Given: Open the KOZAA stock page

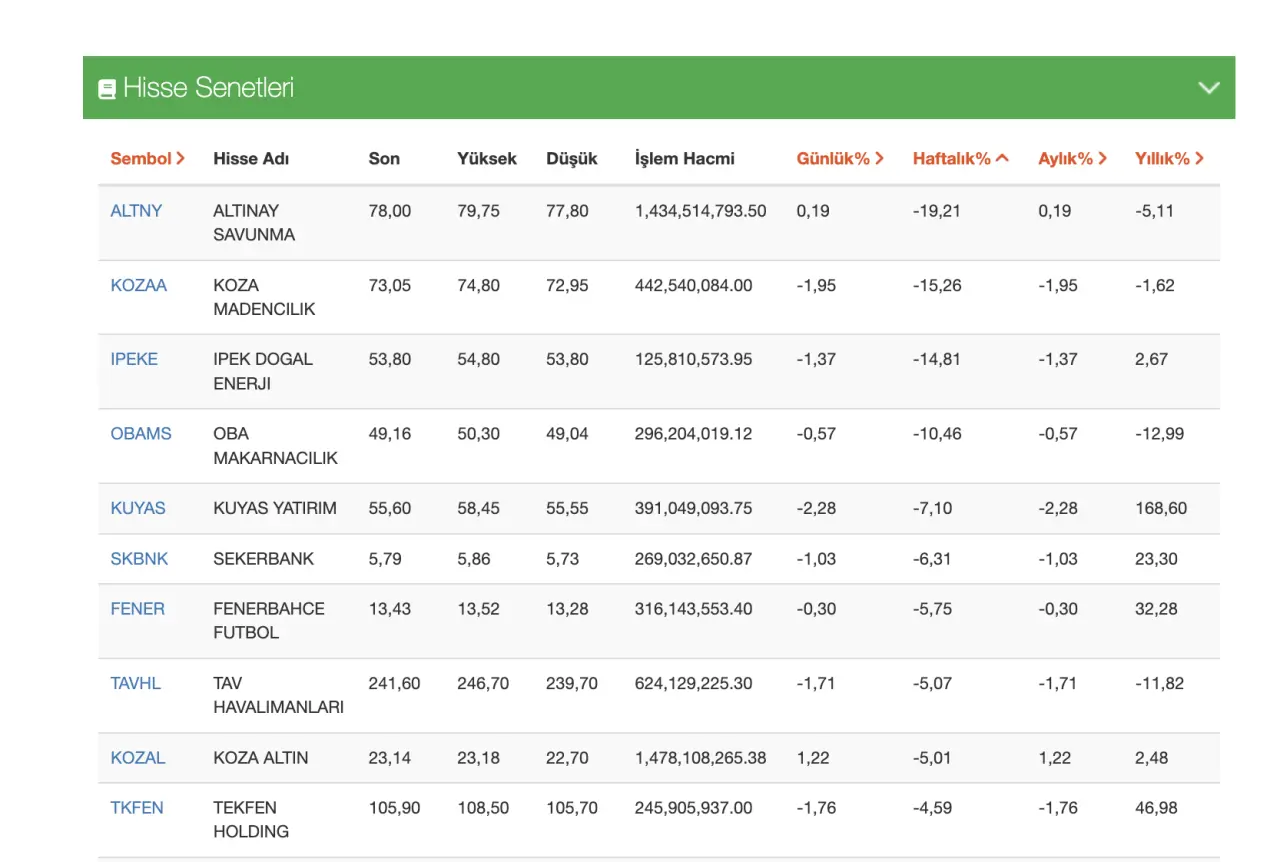Looking at the screenshot, I should coord(139,285).
